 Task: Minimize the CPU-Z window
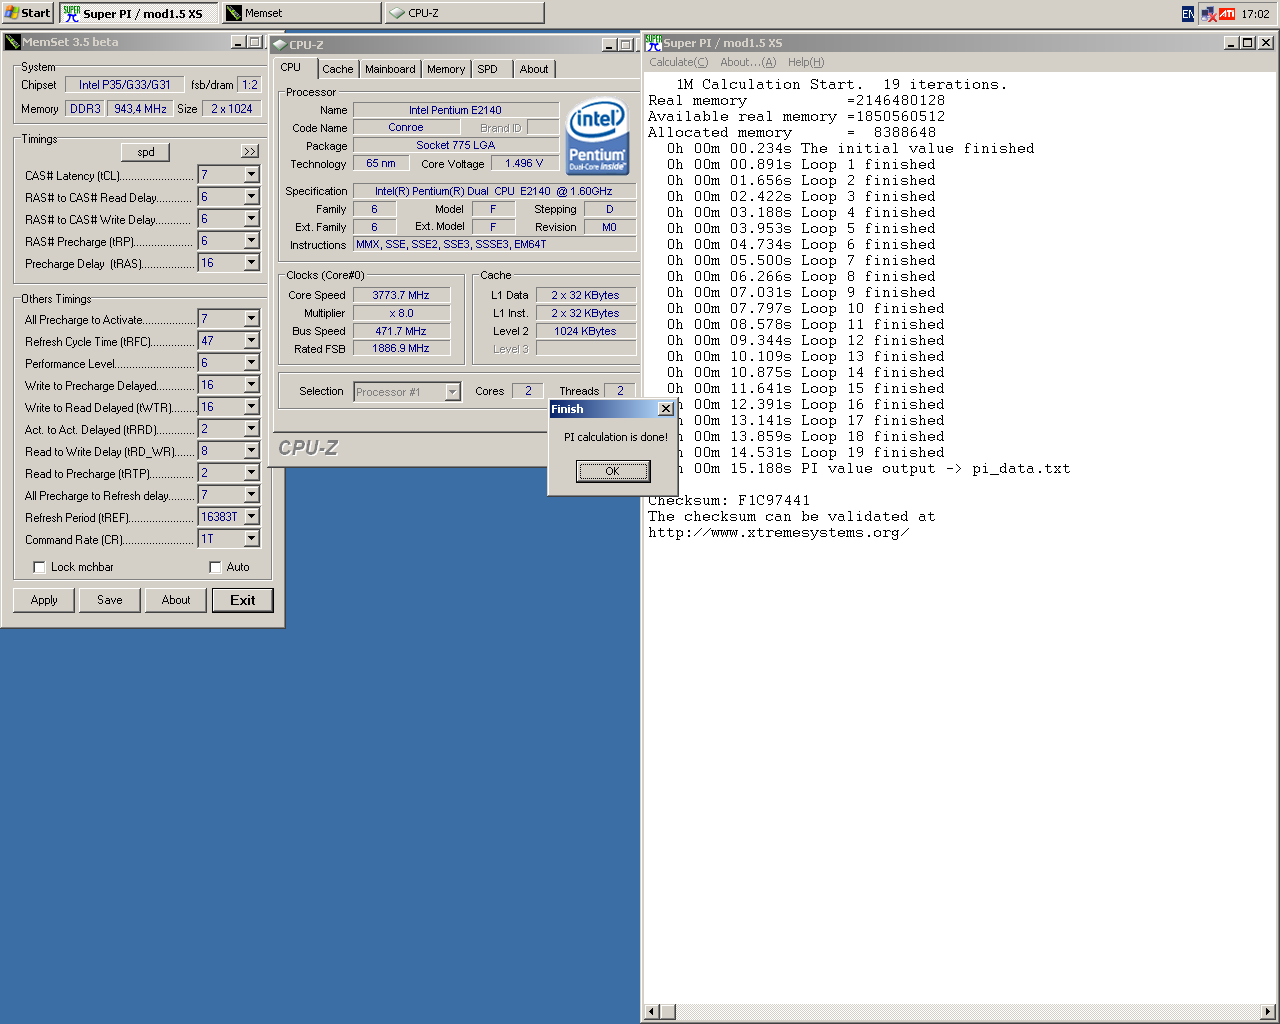(x=609, y=45)
